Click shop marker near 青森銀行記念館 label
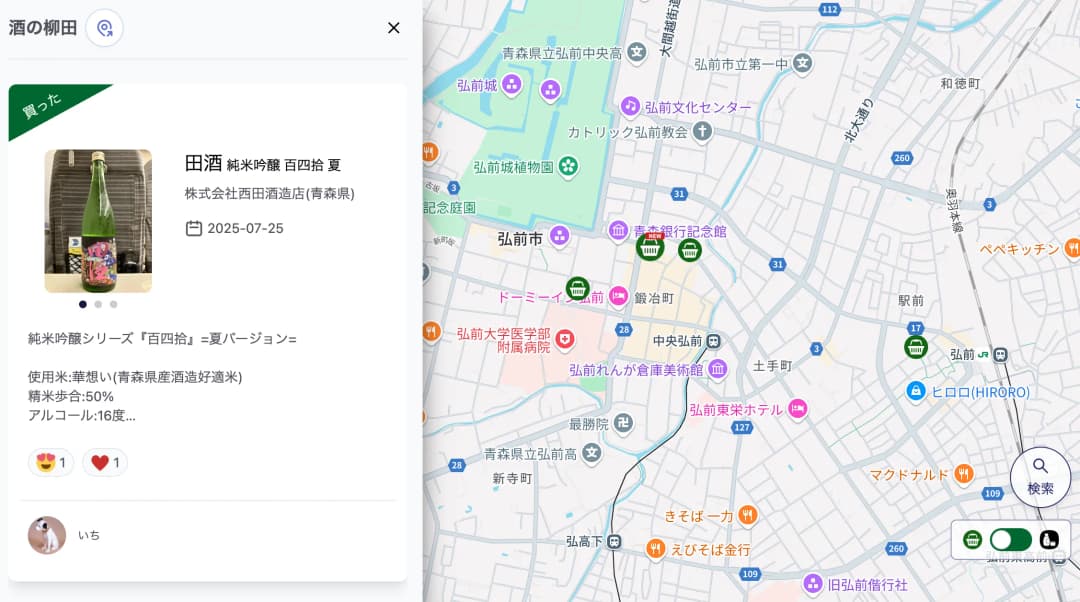Screen dimensions: 1080x602 coord(689,250)
